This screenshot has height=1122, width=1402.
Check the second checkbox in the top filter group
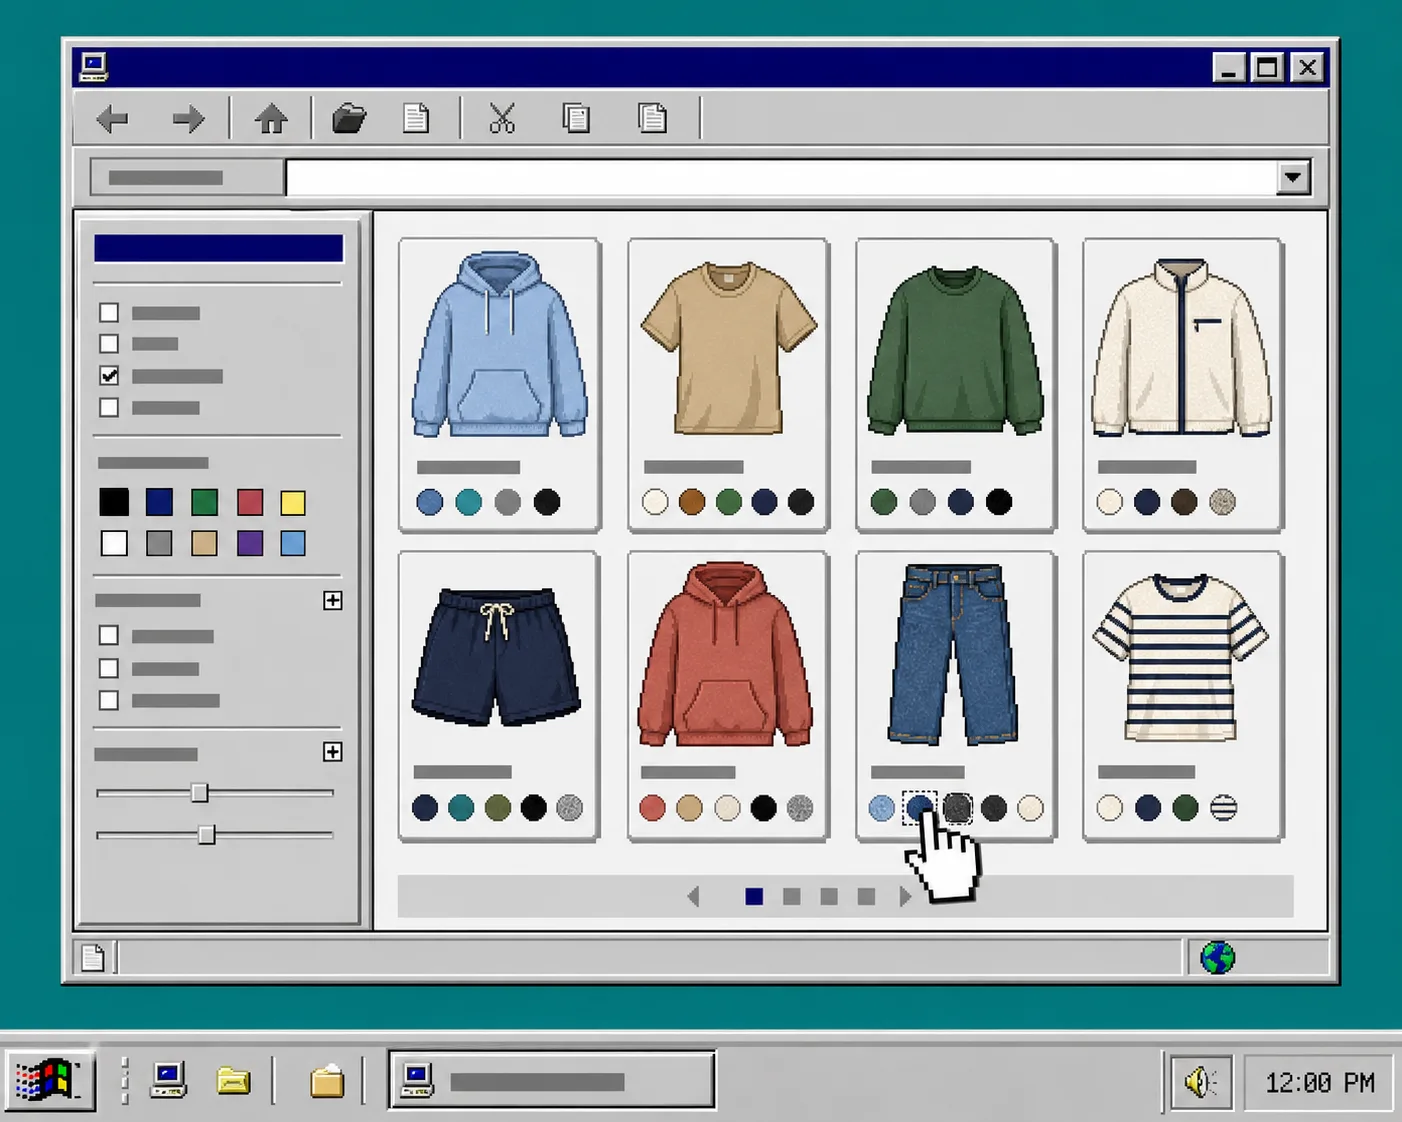coord(109,344)
